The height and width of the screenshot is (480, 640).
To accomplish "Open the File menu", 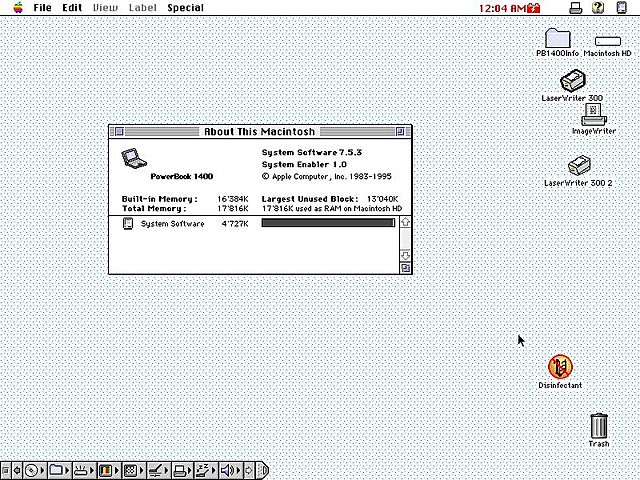I will click(42, 8).
